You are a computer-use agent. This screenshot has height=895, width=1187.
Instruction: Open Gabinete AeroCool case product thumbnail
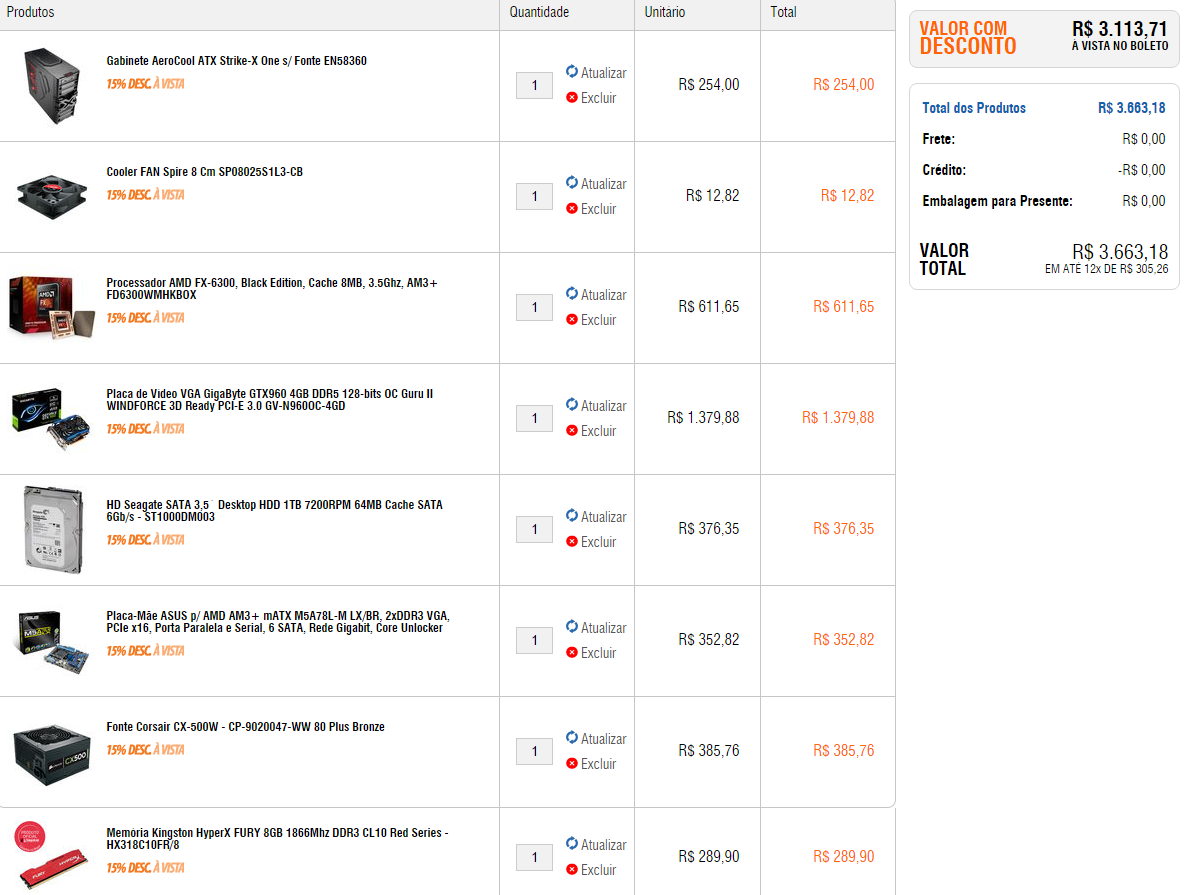51,86
